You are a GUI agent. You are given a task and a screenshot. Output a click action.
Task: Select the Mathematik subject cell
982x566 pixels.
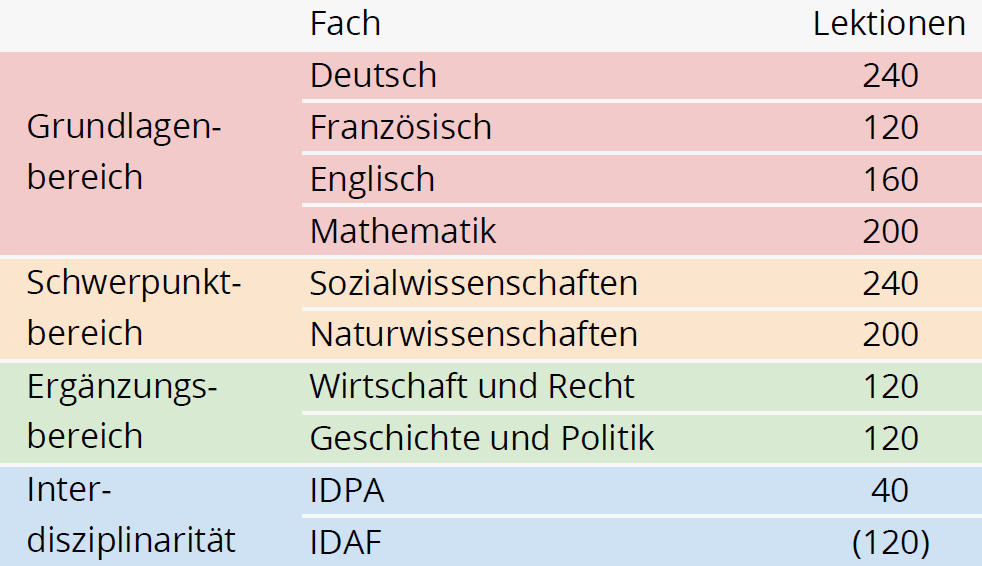[x=403, y=231]
